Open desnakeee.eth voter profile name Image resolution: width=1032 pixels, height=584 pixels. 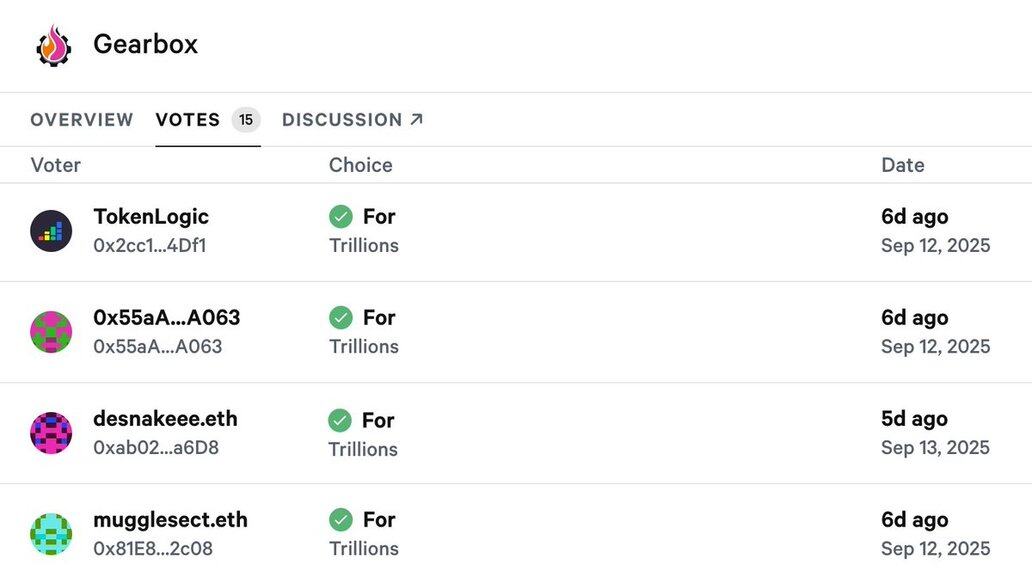(x=165, y=419)
